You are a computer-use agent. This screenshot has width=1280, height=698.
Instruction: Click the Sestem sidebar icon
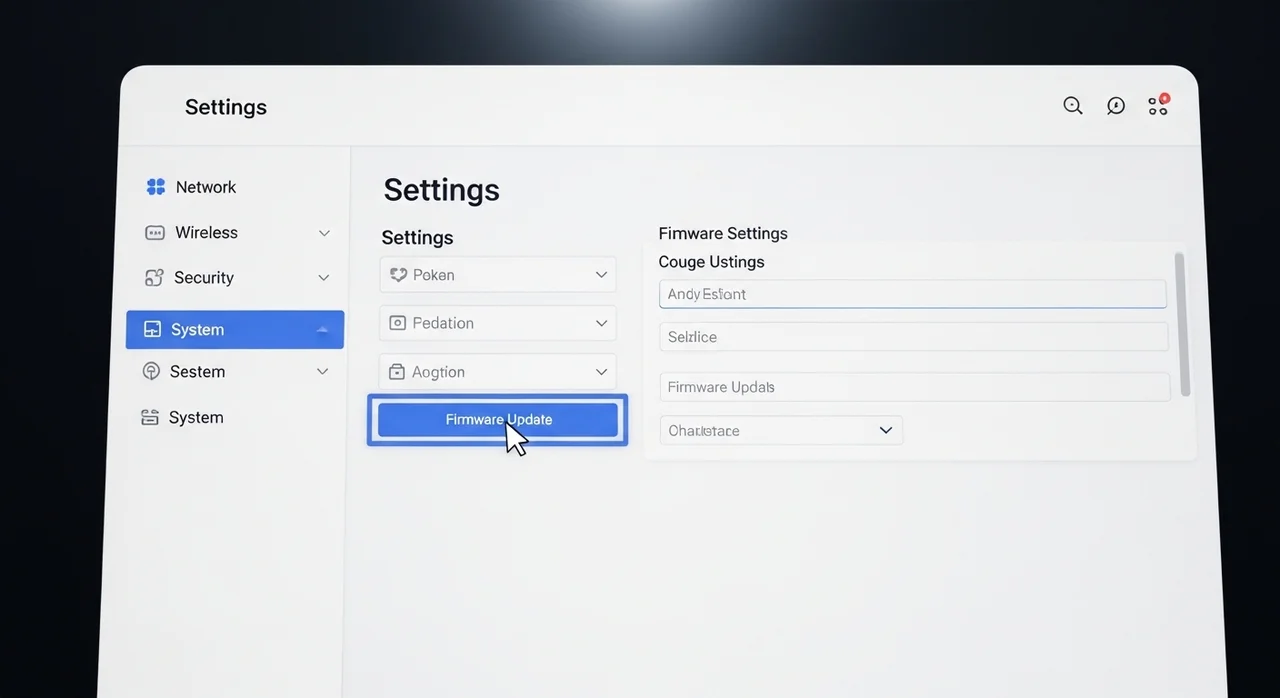point(152,372)
